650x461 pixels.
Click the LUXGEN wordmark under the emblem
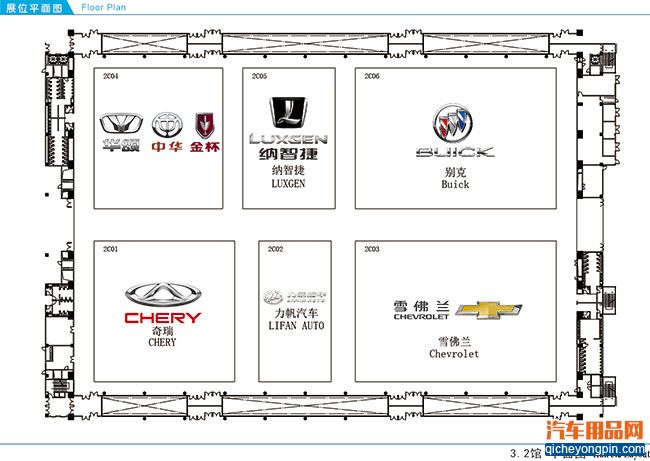click(289, 139)
